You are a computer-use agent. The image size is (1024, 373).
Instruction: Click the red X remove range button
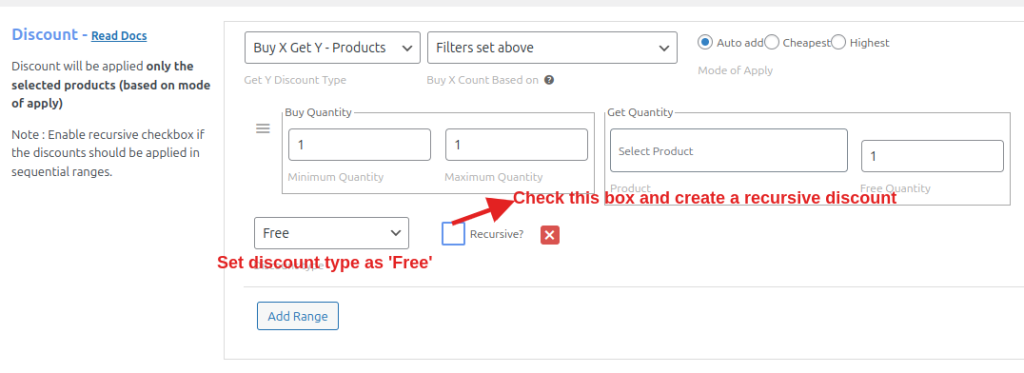[550, 235]
